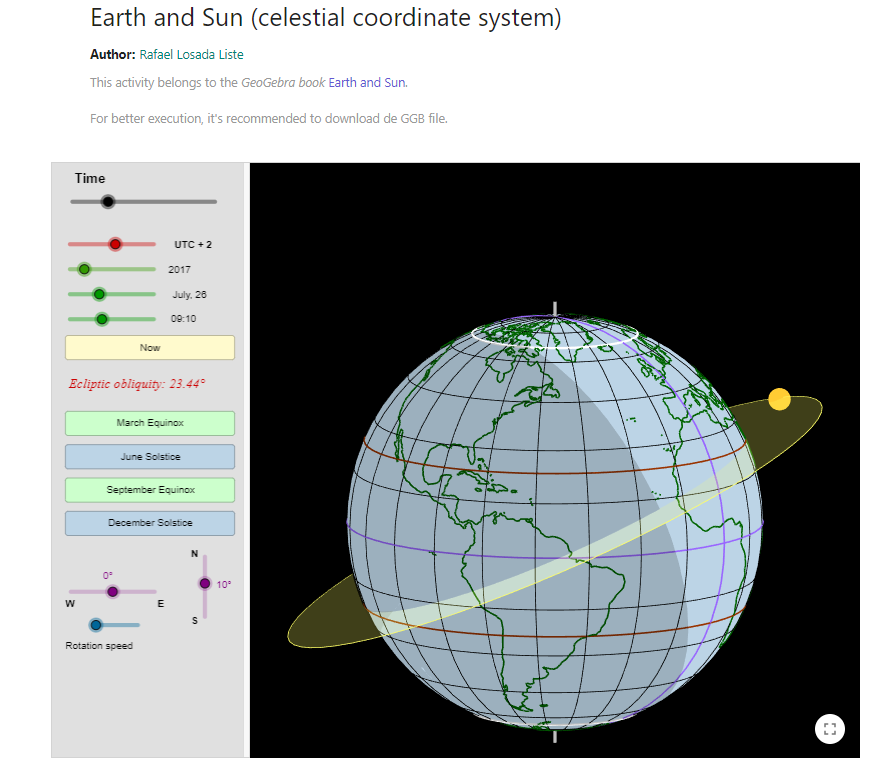
Task: Click the north pole axis marker
Action: pos(554,309)
